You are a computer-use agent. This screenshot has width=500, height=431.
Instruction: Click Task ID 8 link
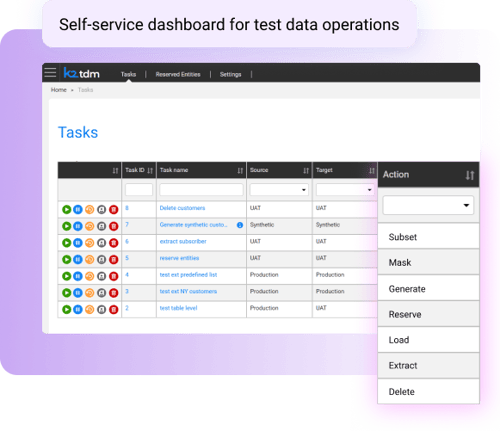tap(127, 208)
